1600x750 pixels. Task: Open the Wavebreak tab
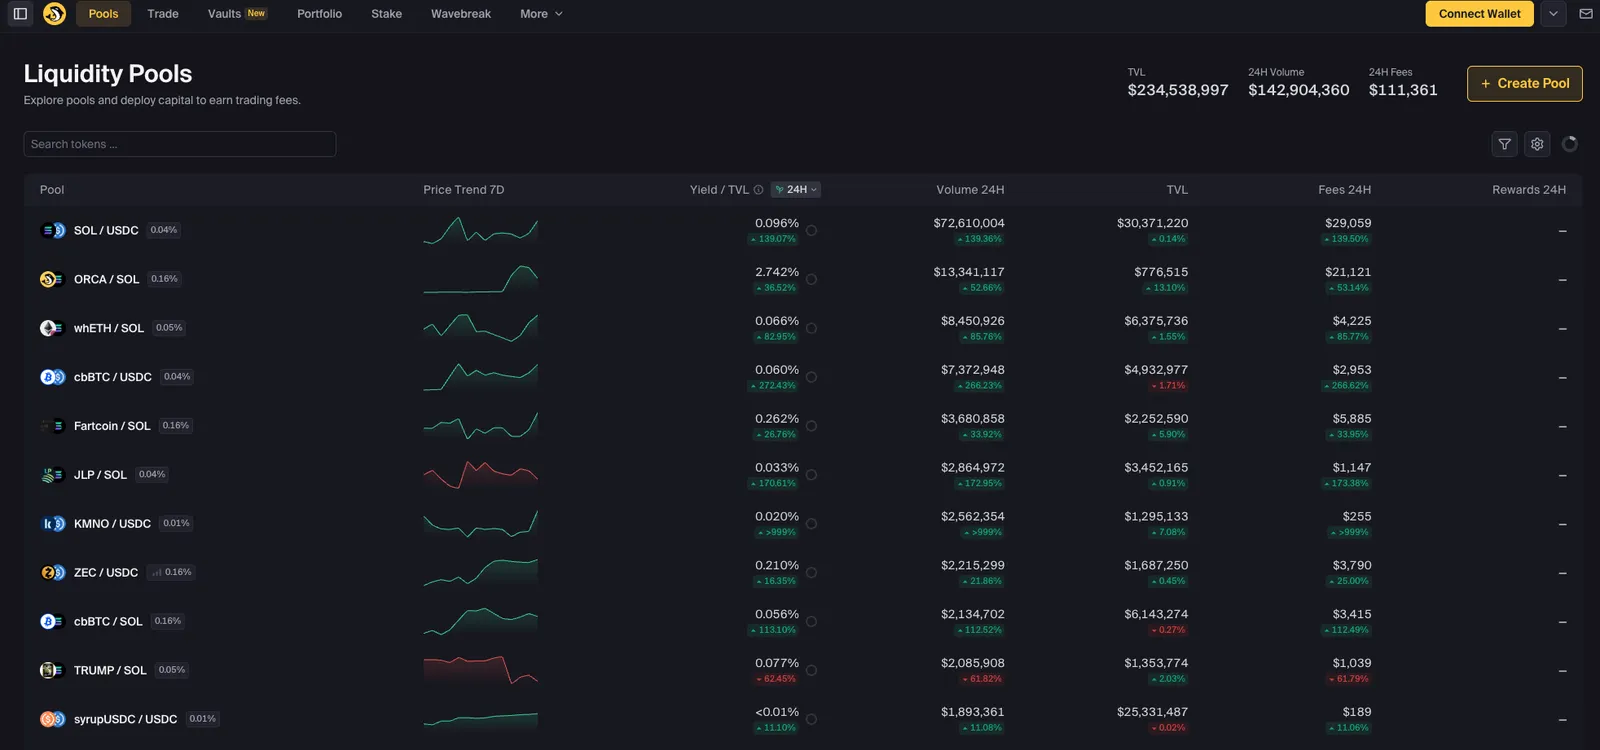(461, 14)
